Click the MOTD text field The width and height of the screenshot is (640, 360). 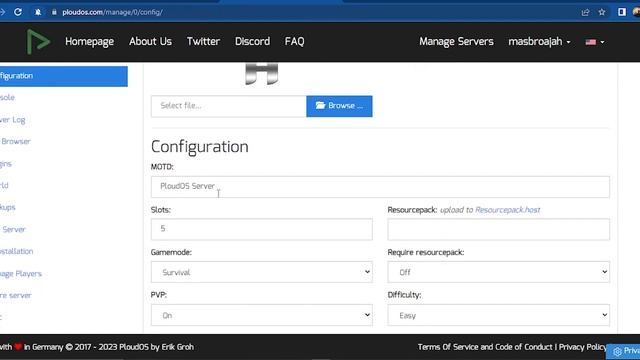380,187
